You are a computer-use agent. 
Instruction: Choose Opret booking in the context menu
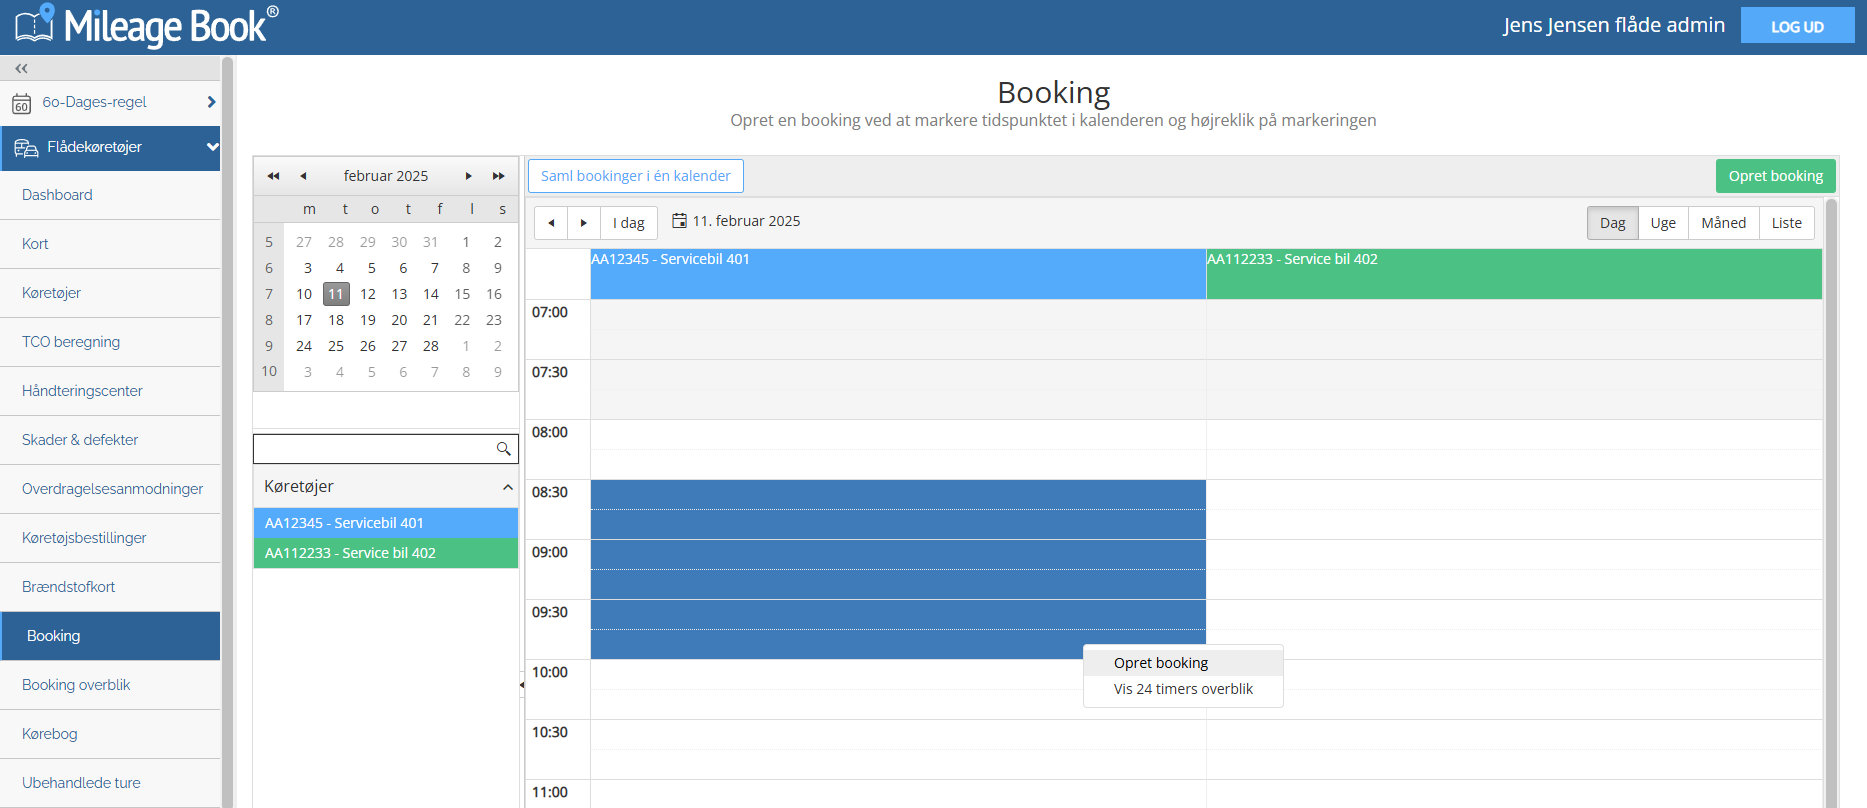click(1183, 663)
